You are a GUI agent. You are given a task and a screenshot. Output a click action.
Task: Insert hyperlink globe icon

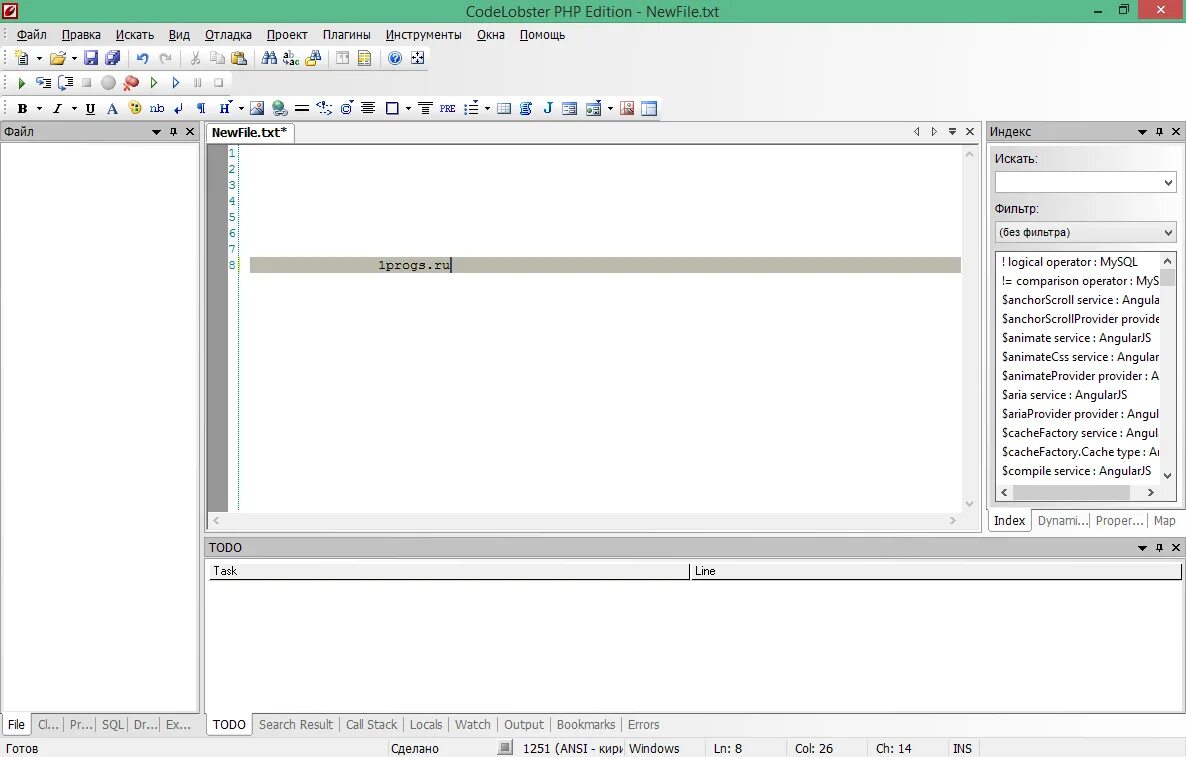[x=280, y=109]
